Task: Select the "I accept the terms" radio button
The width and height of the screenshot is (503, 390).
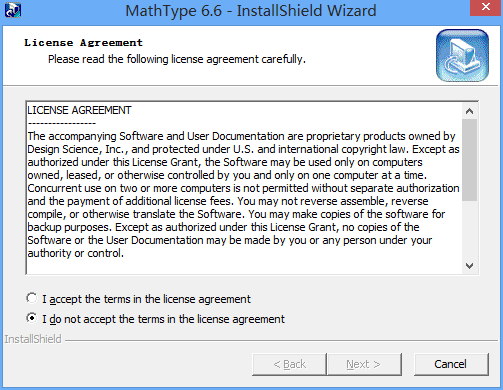Action: click(x=32, y=298)
